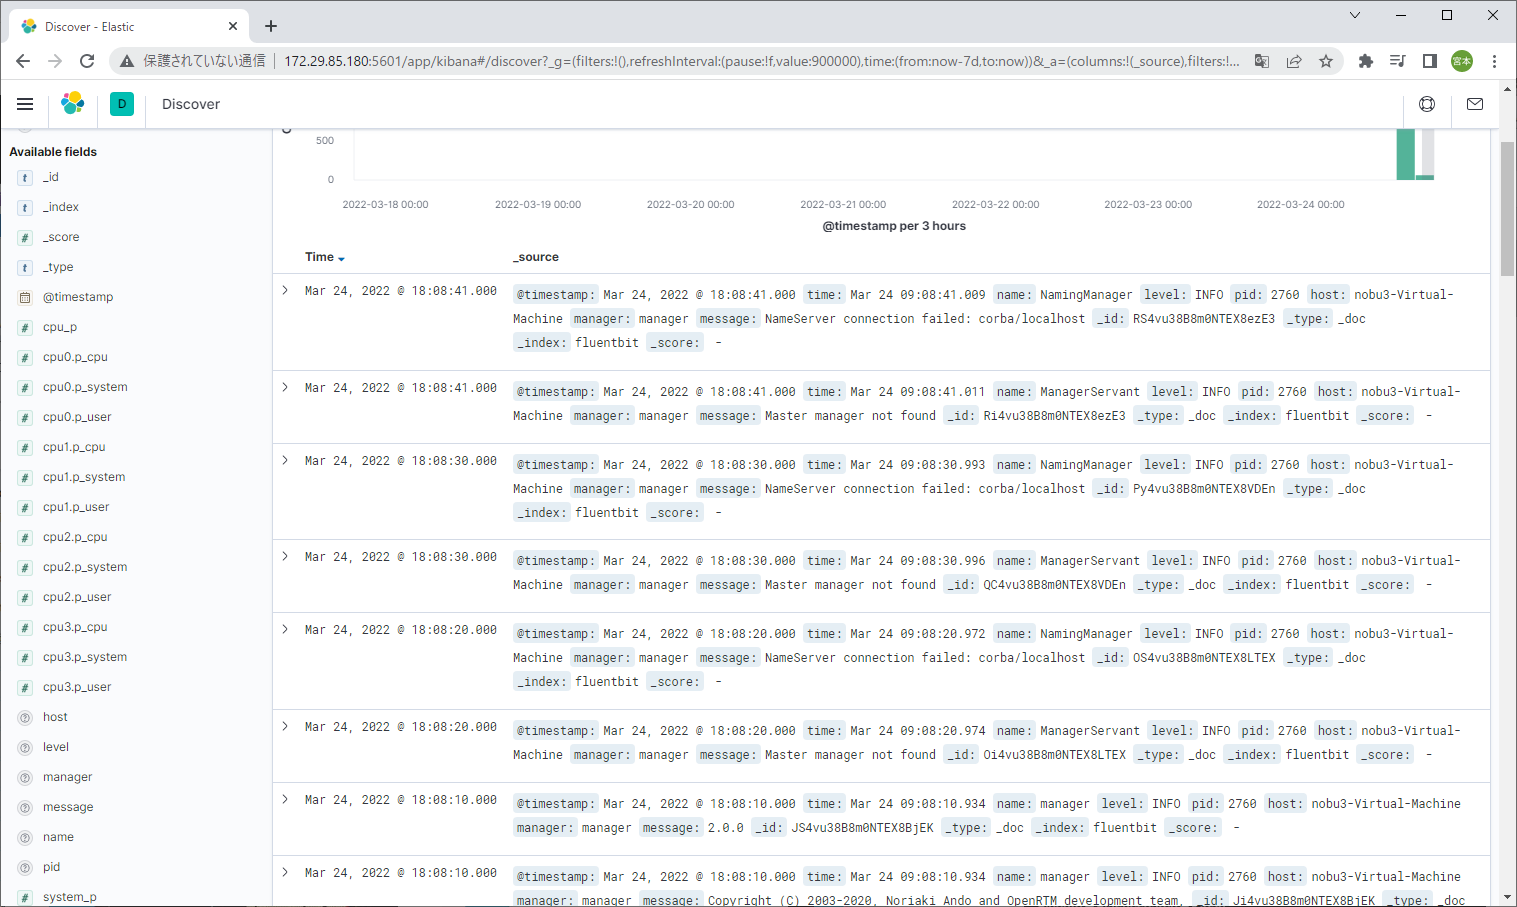
Task: Open the media control icon in toolbar
Action: coord(1398,61)
